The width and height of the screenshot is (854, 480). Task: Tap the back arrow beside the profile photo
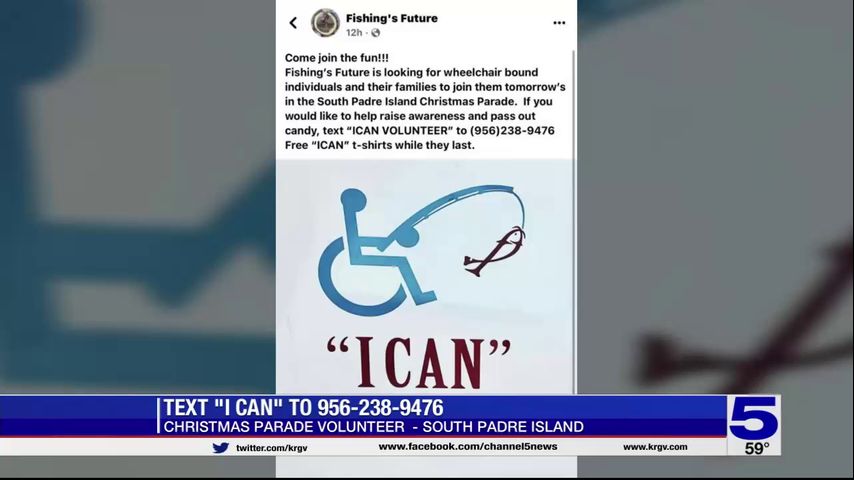293,23
